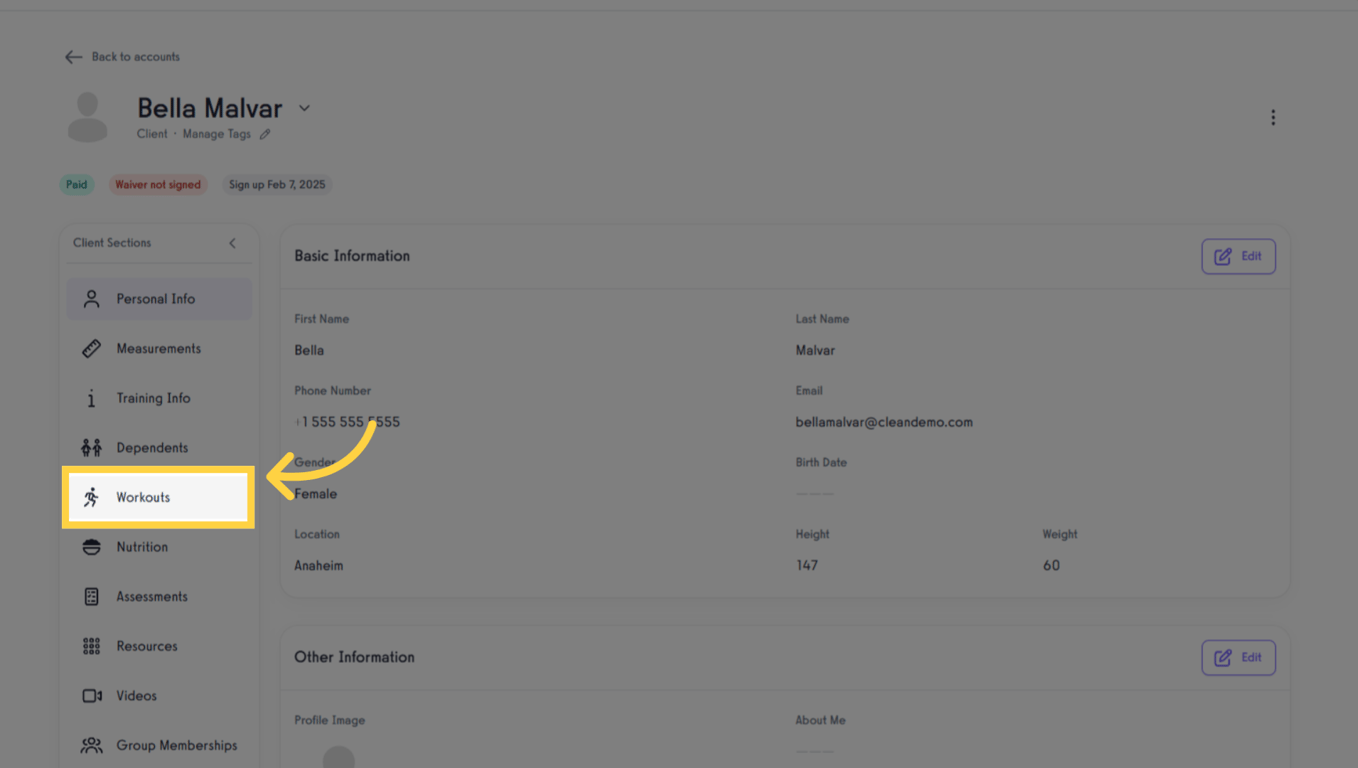This screenshot has height=768, width=1358.
Task: Open the three-dot options menu
Action: pyautogui.click(x=1273, y=118)
